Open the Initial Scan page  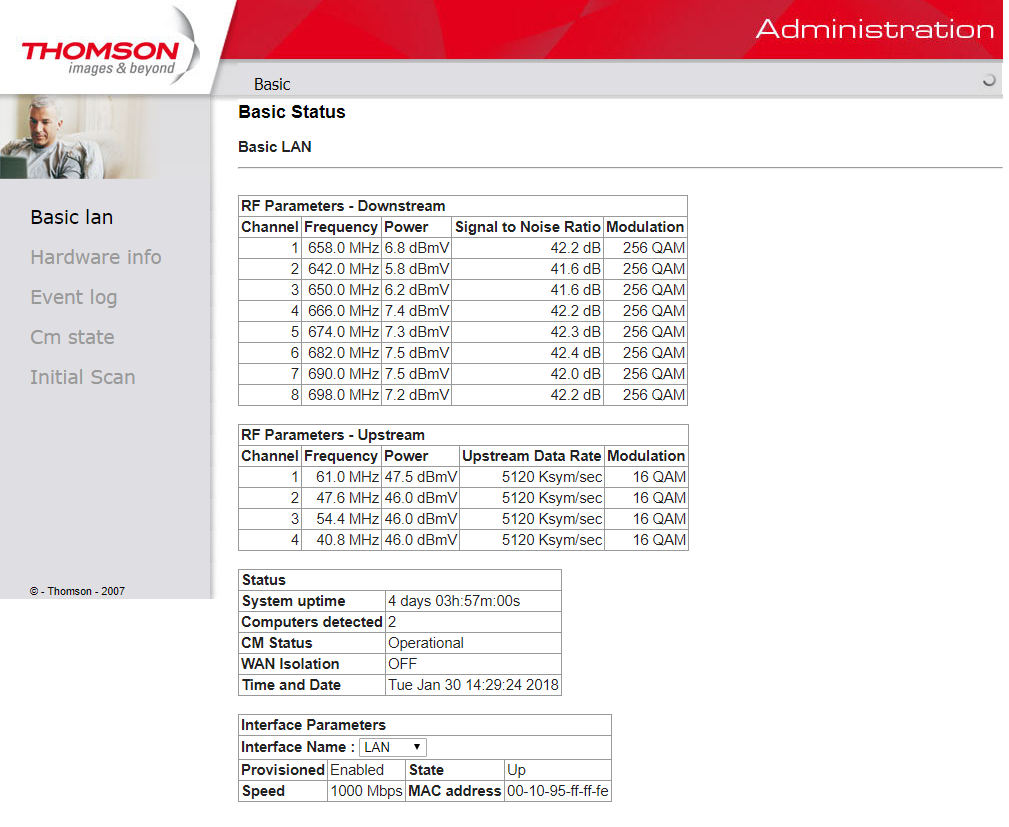[x=83, y=377]
